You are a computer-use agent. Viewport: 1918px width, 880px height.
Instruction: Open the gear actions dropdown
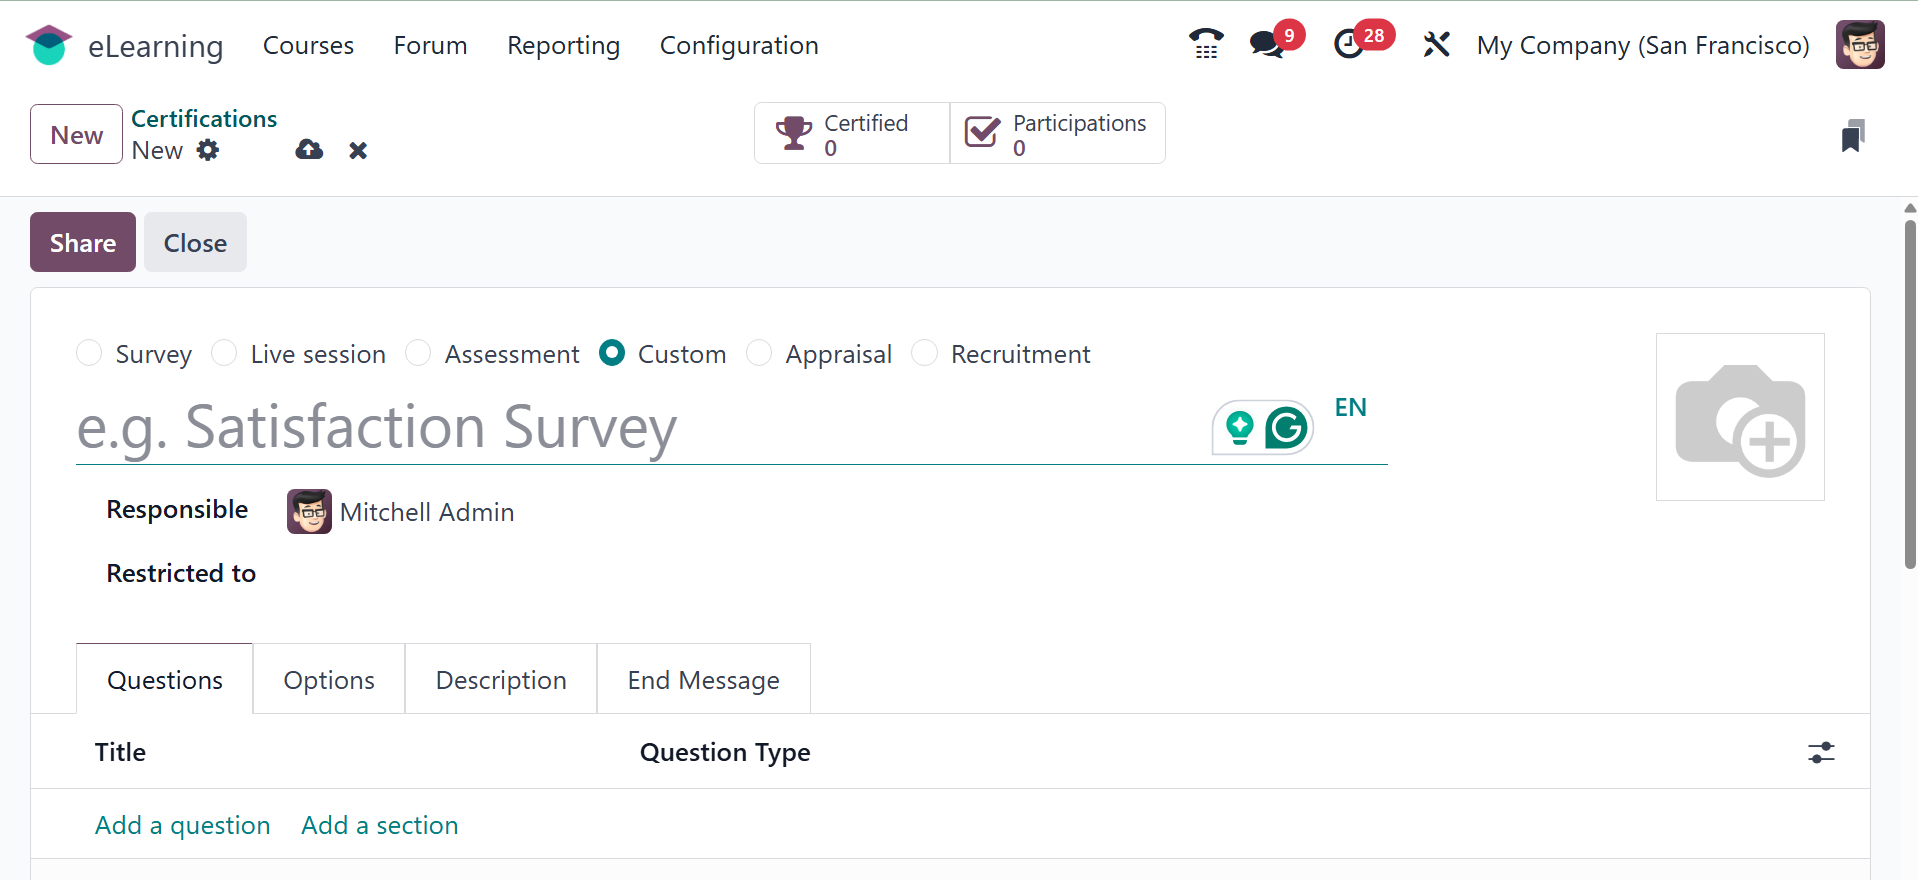click(x=208, y=150)
